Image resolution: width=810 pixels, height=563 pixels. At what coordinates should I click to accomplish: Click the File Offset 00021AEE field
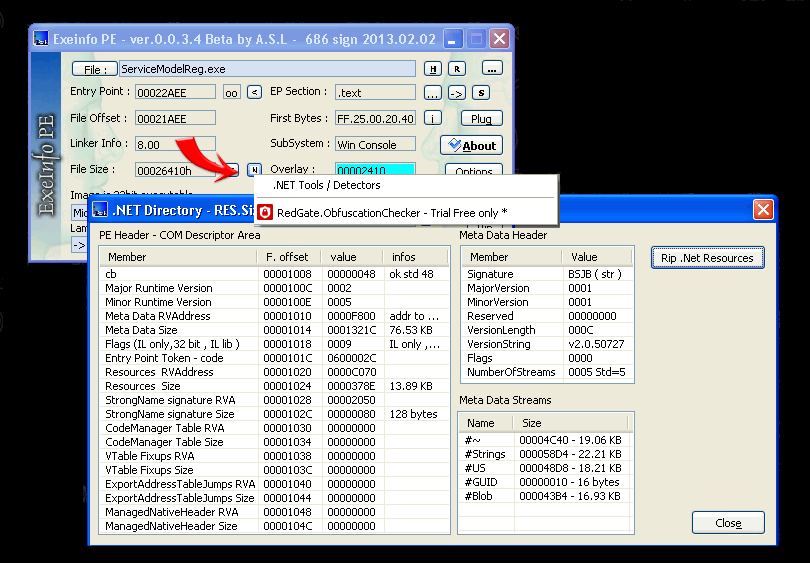176,118
